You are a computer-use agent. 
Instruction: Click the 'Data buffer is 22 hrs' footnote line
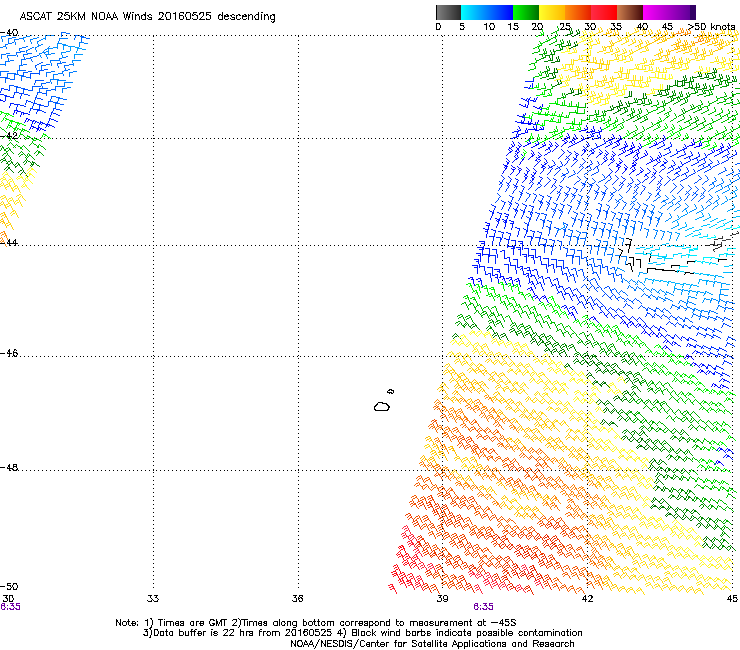coord(362,633)
